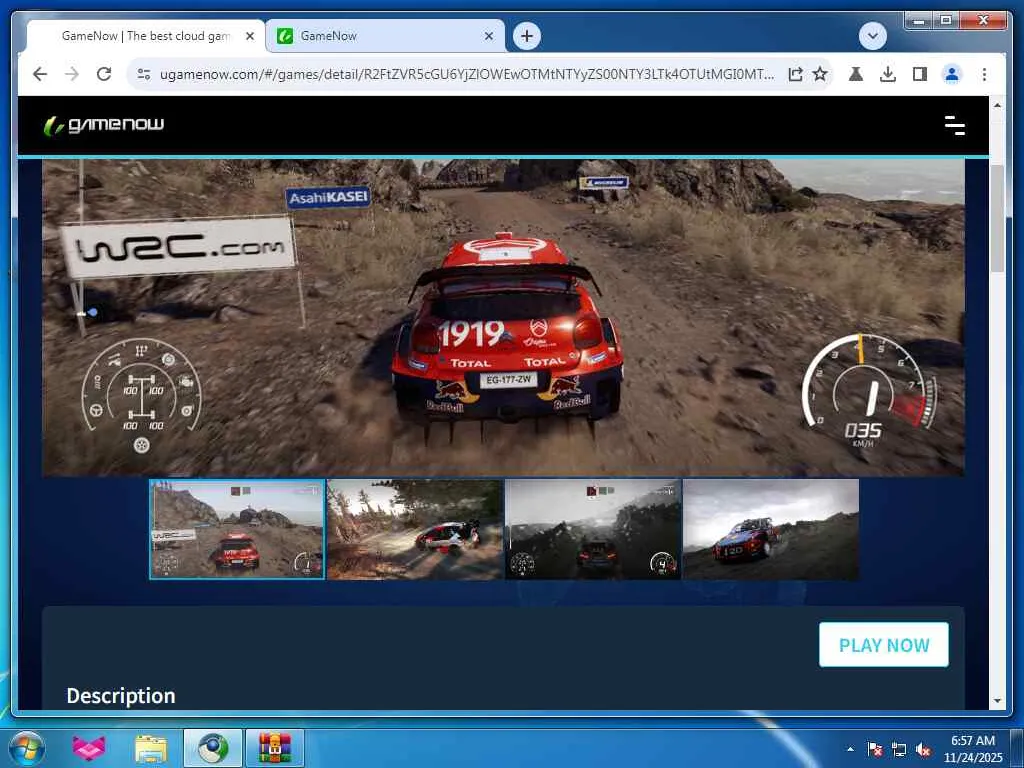The height and width of the screenshot is (768, 1024).
Task: Click the muted volume tray icon
Action: point(923,749)
